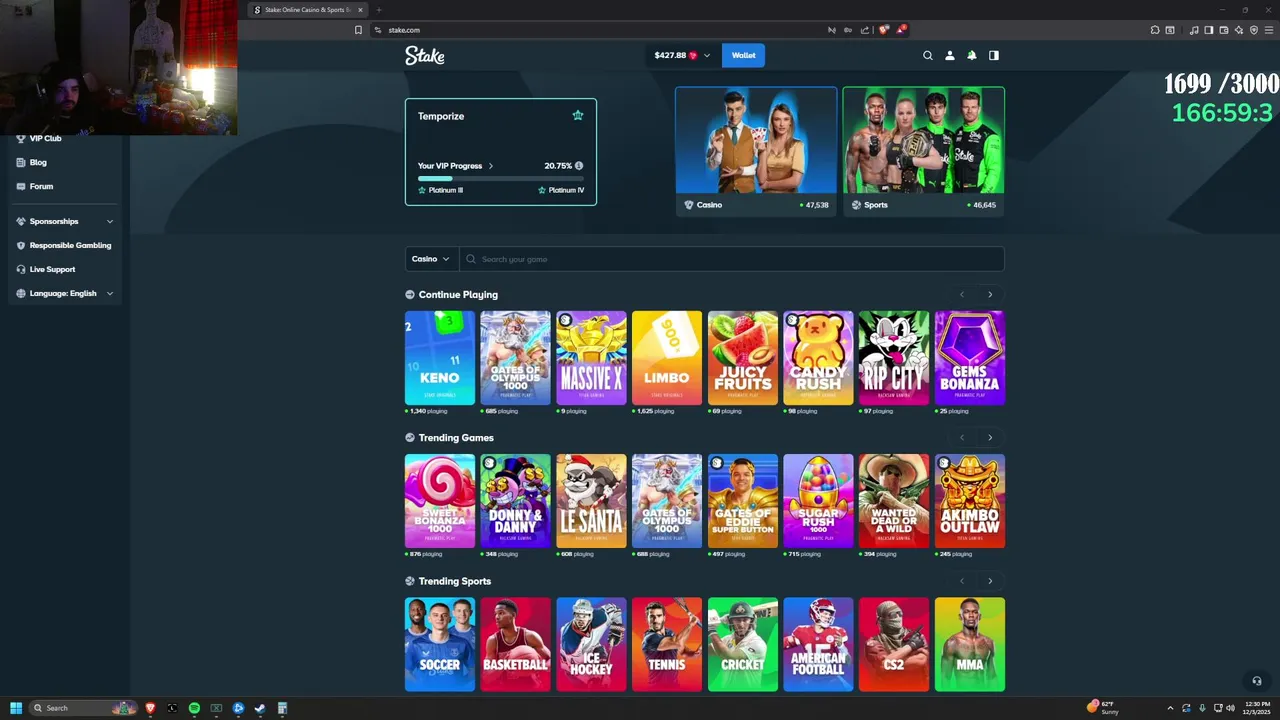
Task: Open the Gems Bonanza game thumbnail
Action: tap(970, 358)
